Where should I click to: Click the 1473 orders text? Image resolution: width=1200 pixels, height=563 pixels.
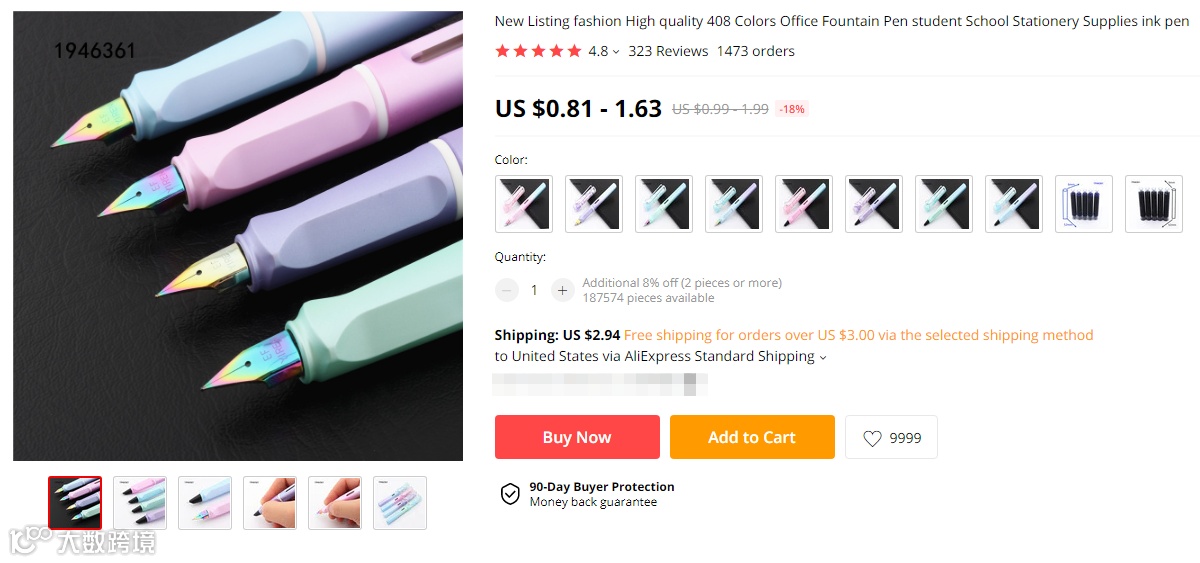pyautogui.click(x=755, y=51)
